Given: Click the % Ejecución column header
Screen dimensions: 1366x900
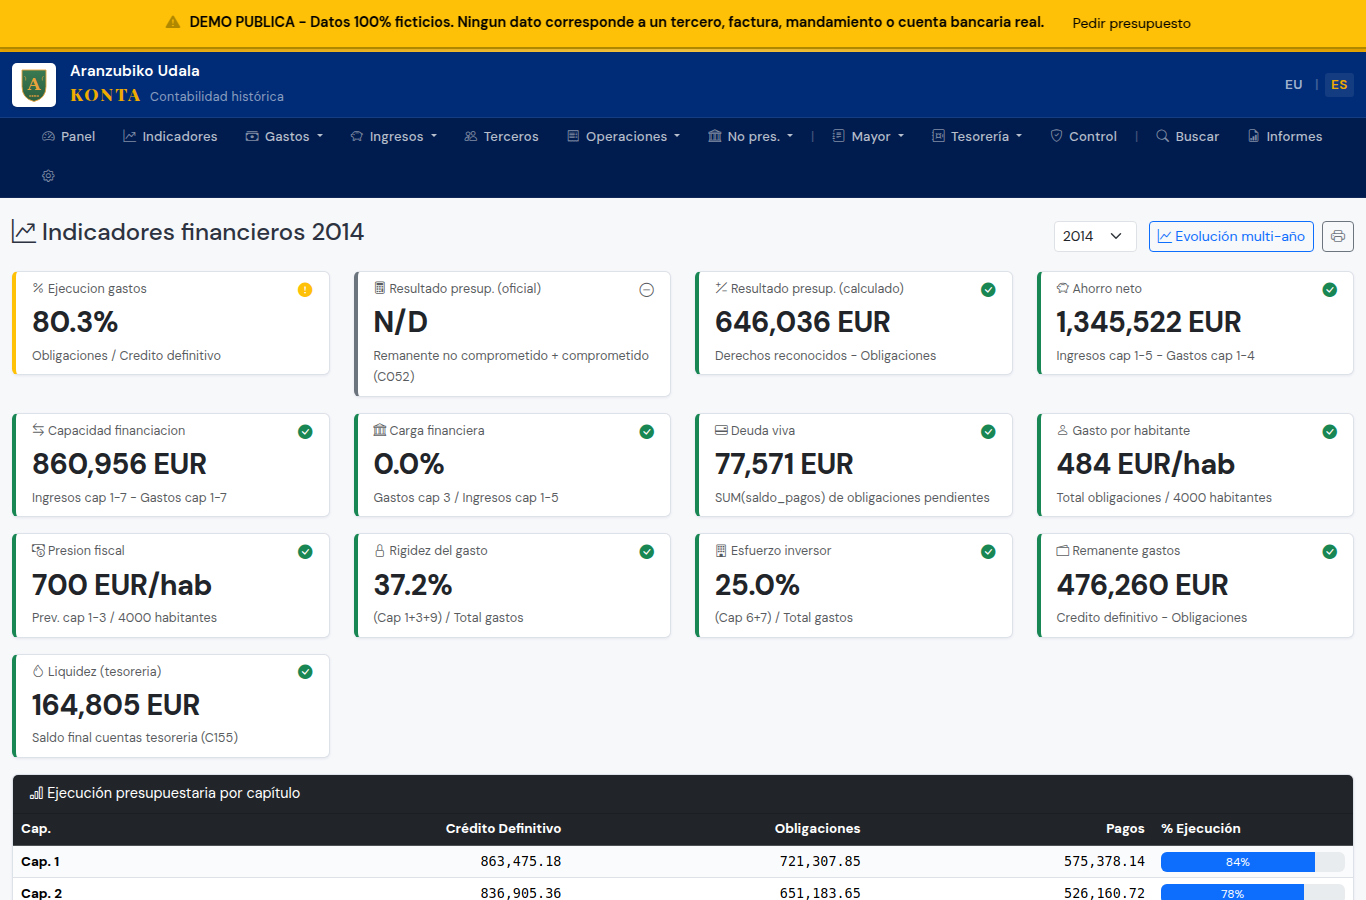Looking at the screenshot, I should [1201, 829].
